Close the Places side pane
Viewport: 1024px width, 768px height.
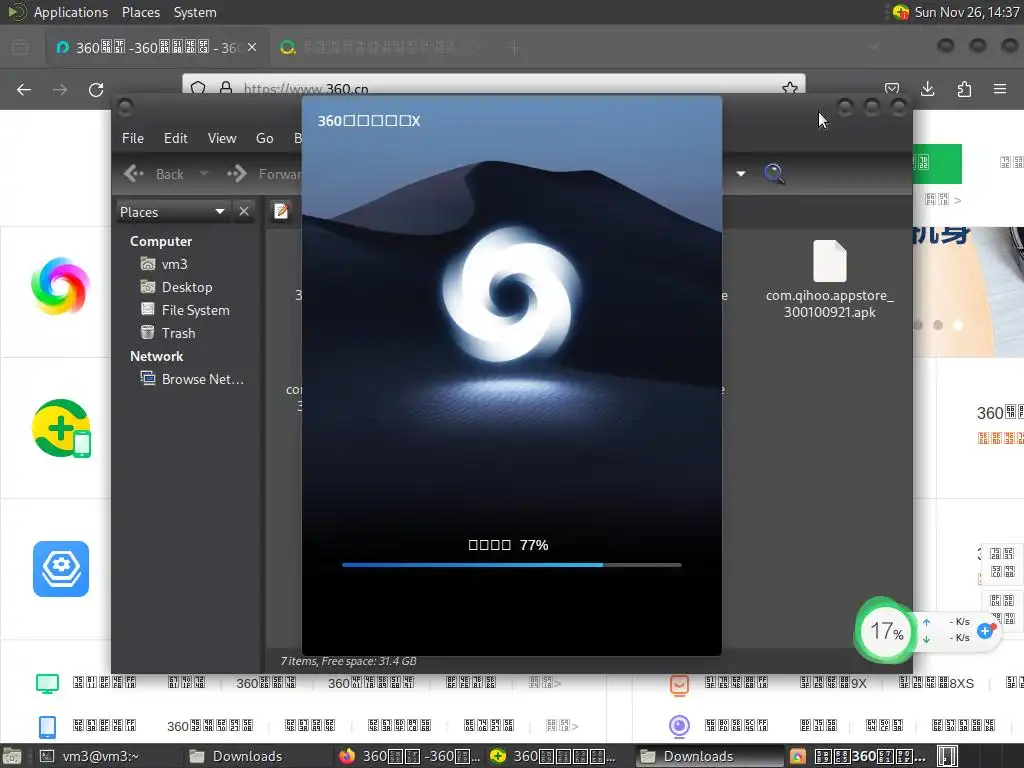click(244, 212)
